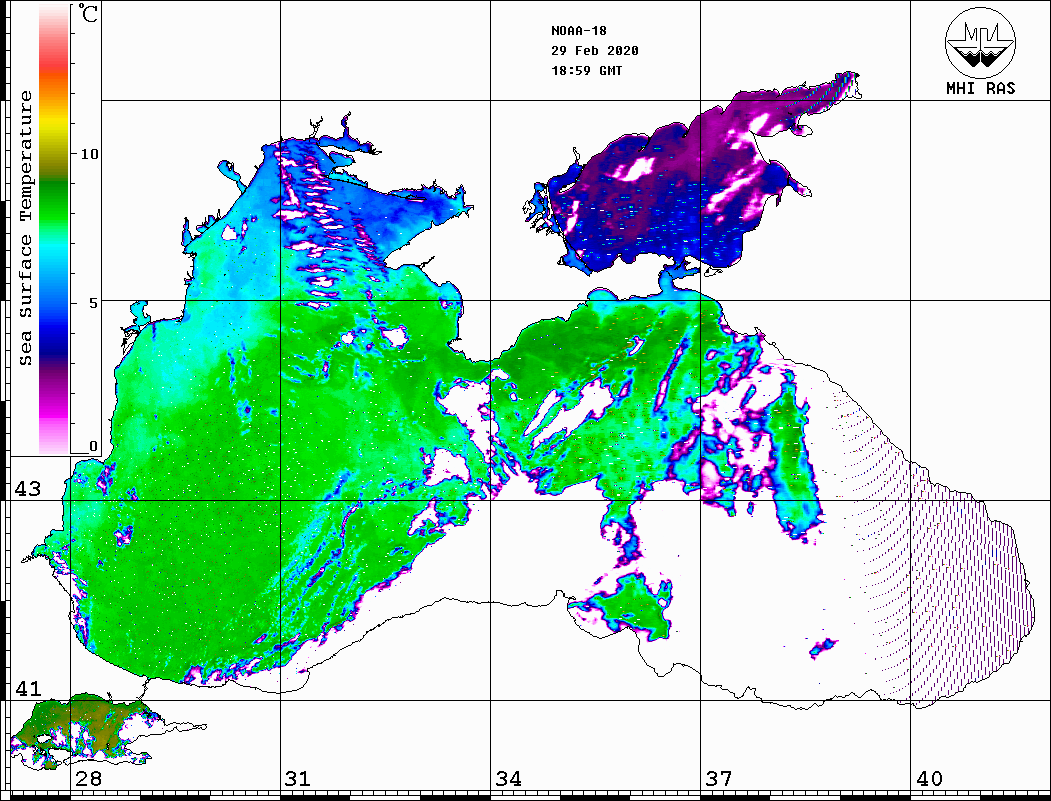Click latitude label '41'
This screenshot has width=1051, height=801.
[x=28, y=688]
